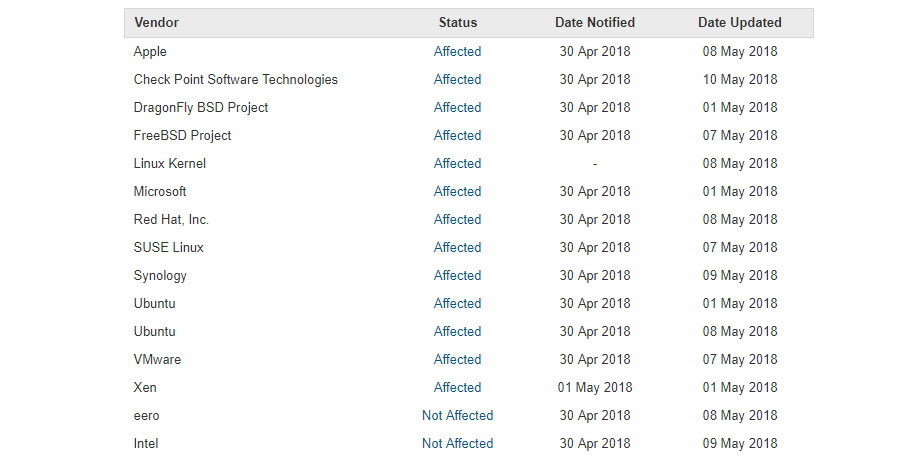This screenshot has height=474, width=910.
Task: Click SUSE Linux Affected status link
Action: 457,247
